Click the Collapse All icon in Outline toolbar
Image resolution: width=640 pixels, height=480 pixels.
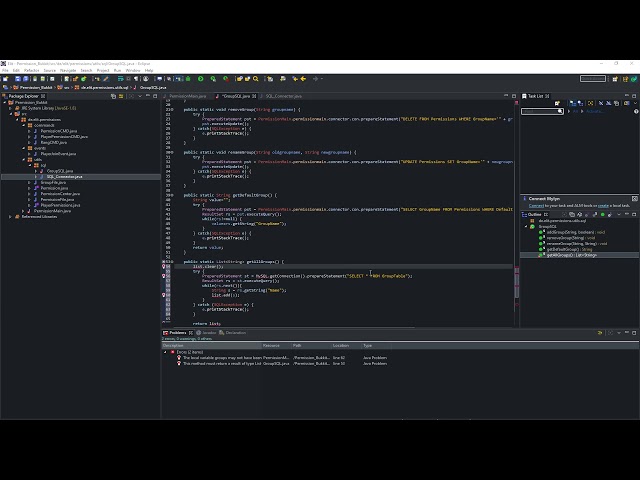[572, 214]
